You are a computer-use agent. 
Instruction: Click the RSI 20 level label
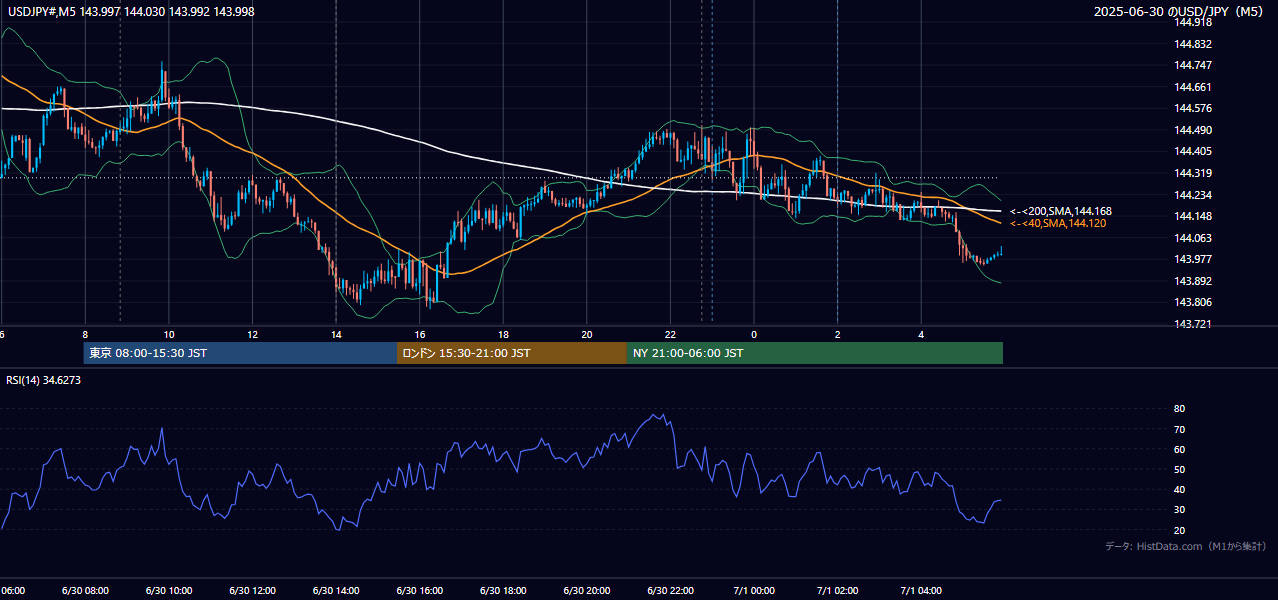(1179, 530)
